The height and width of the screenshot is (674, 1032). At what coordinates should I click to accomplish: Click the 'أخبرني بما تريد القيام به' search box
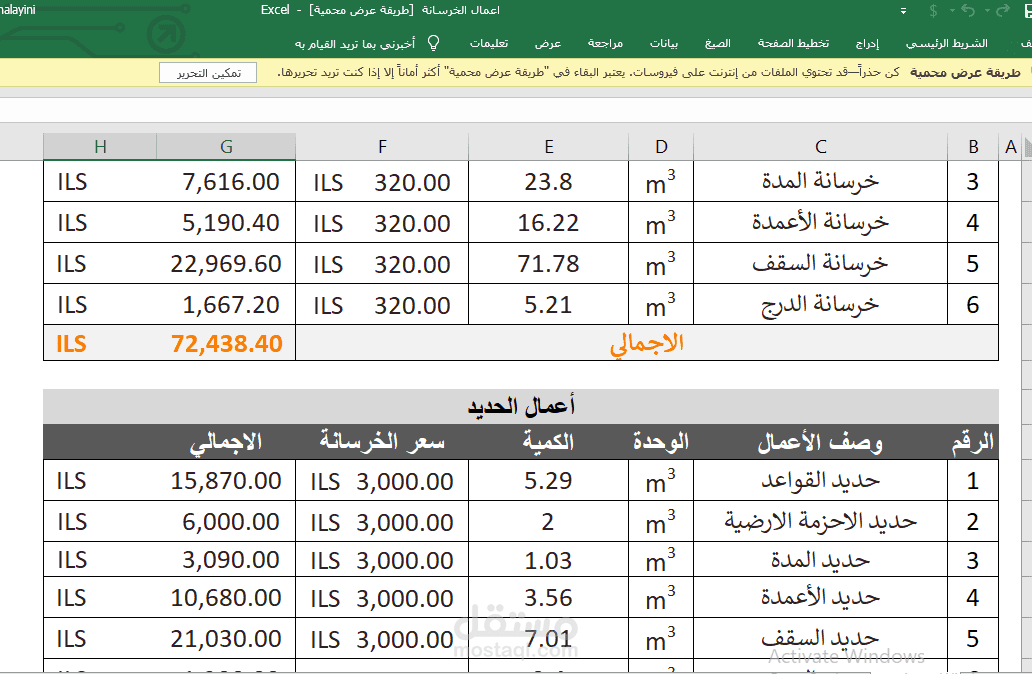pos(355,44)
